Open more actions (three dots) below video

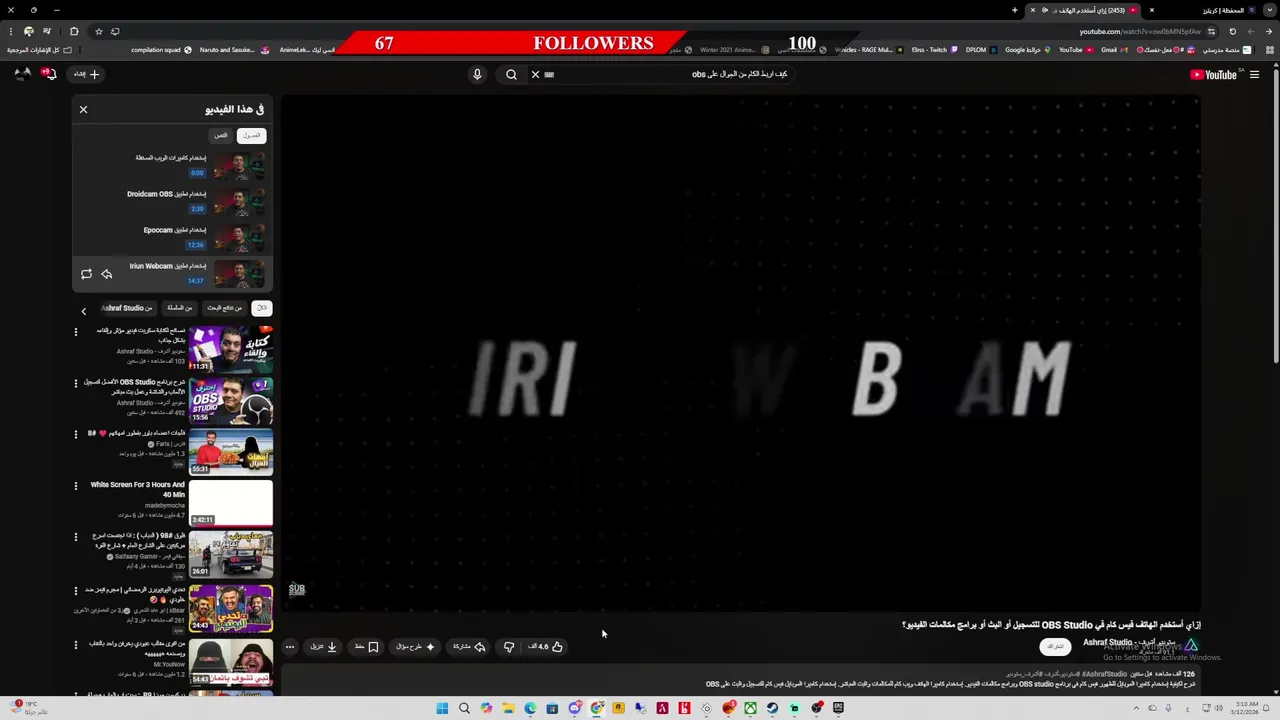[290, 647]
